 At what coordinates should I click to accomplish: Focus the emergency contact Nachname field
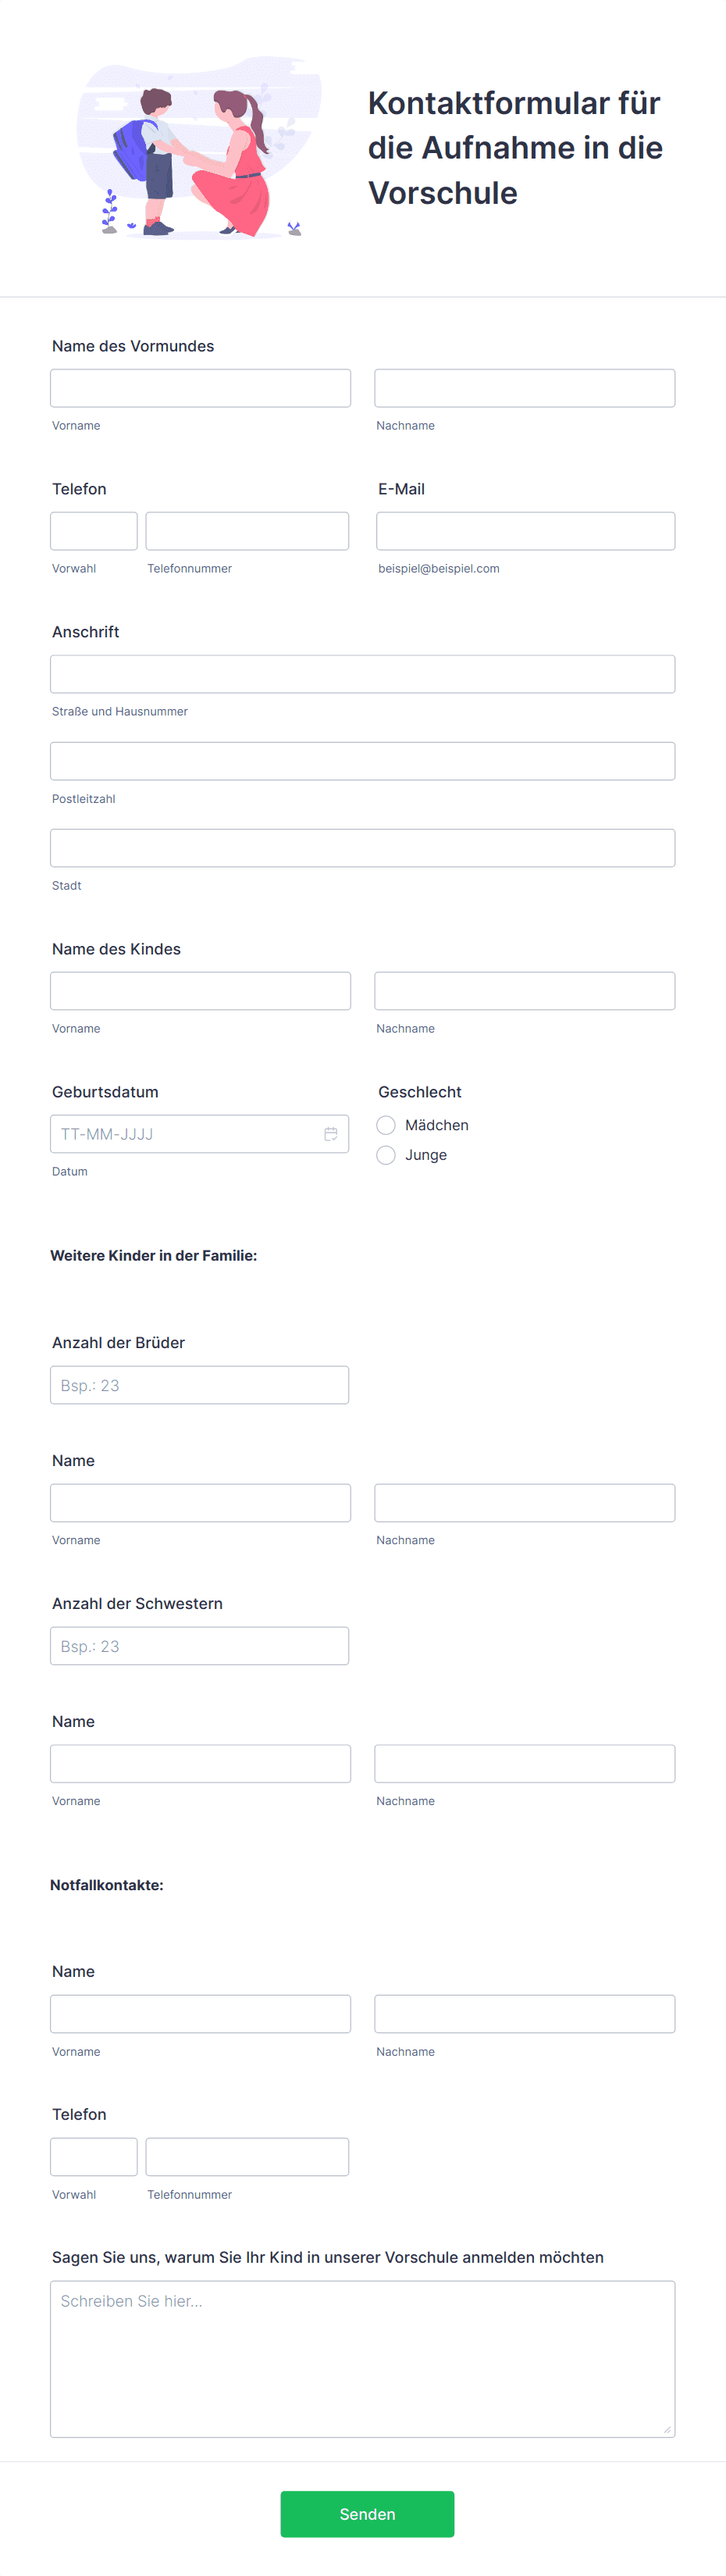click(x=524, y=2014)
